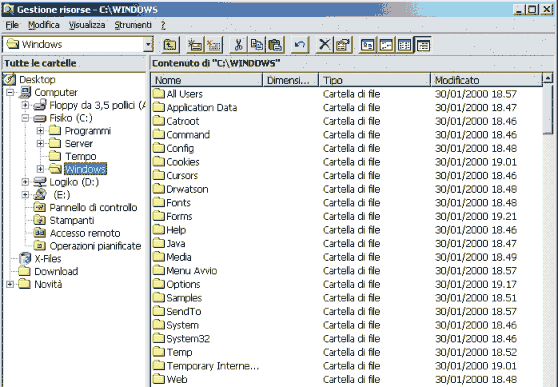Click the Copy toolbar icon
This screenshot has height=387, width=558.
257,45
